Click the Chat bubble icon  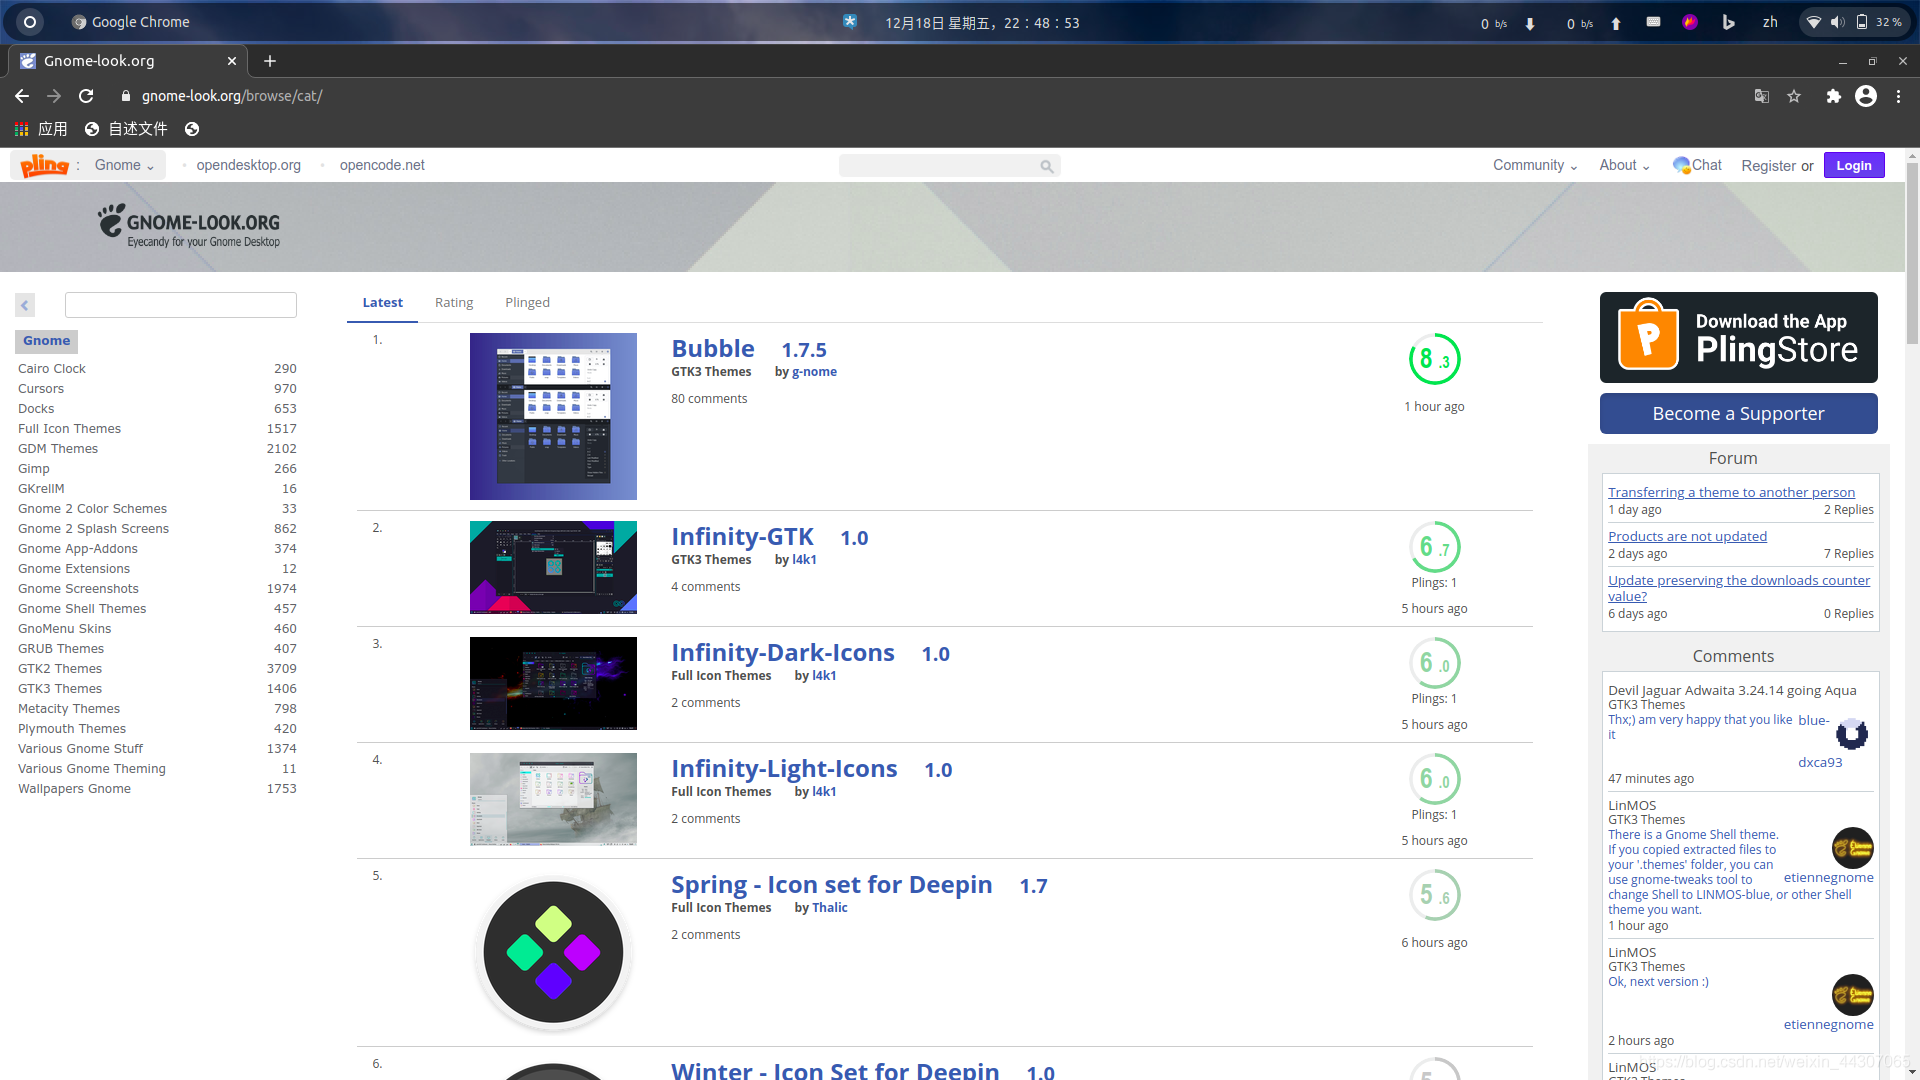[1681, 165]
